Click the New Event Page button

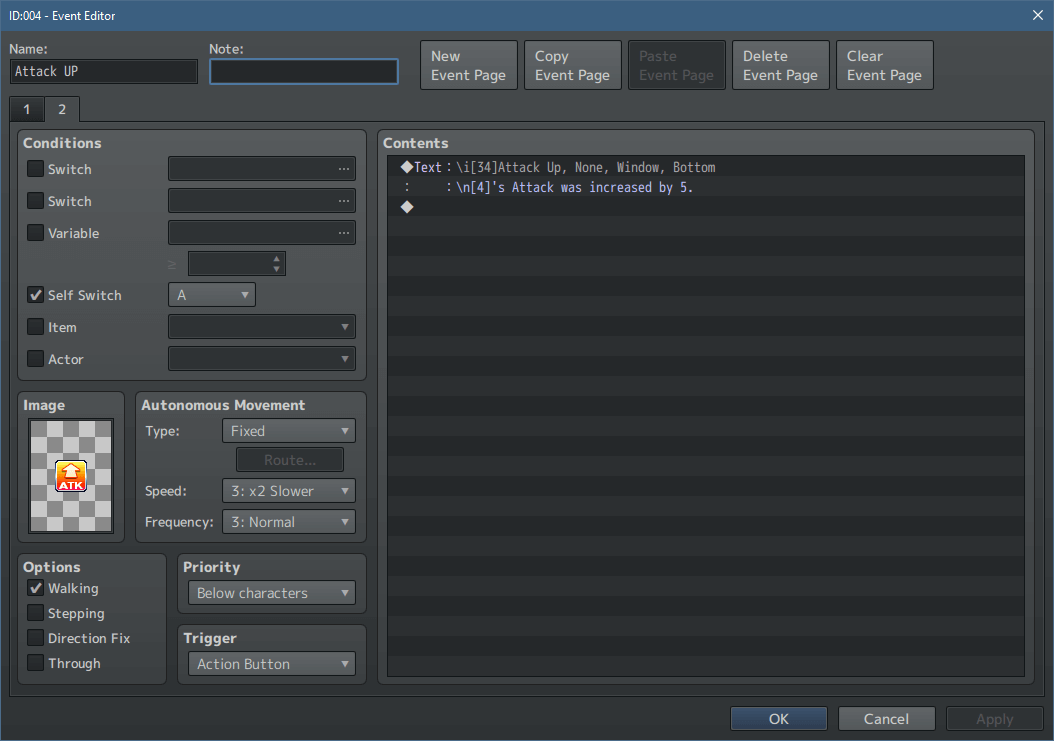[x=468, y=65]
